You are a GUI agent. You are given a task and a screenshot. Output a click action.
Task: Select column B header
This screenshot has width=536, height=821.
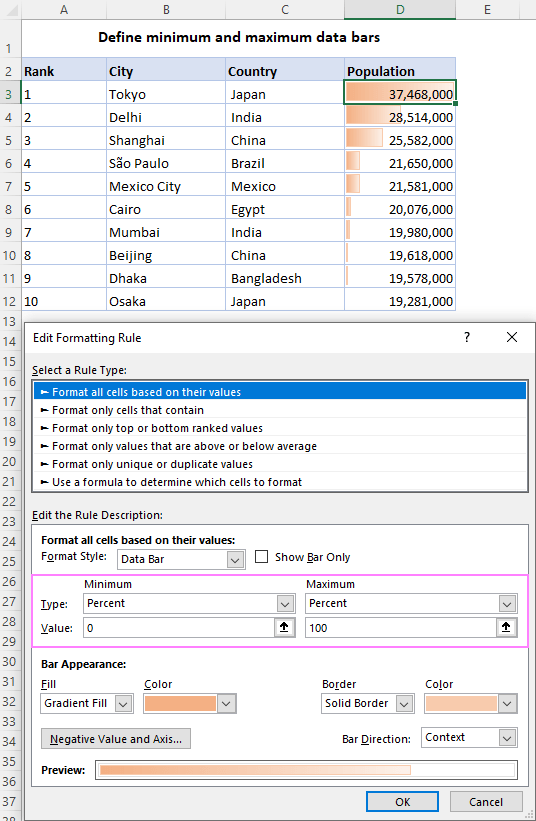(166, 9)
